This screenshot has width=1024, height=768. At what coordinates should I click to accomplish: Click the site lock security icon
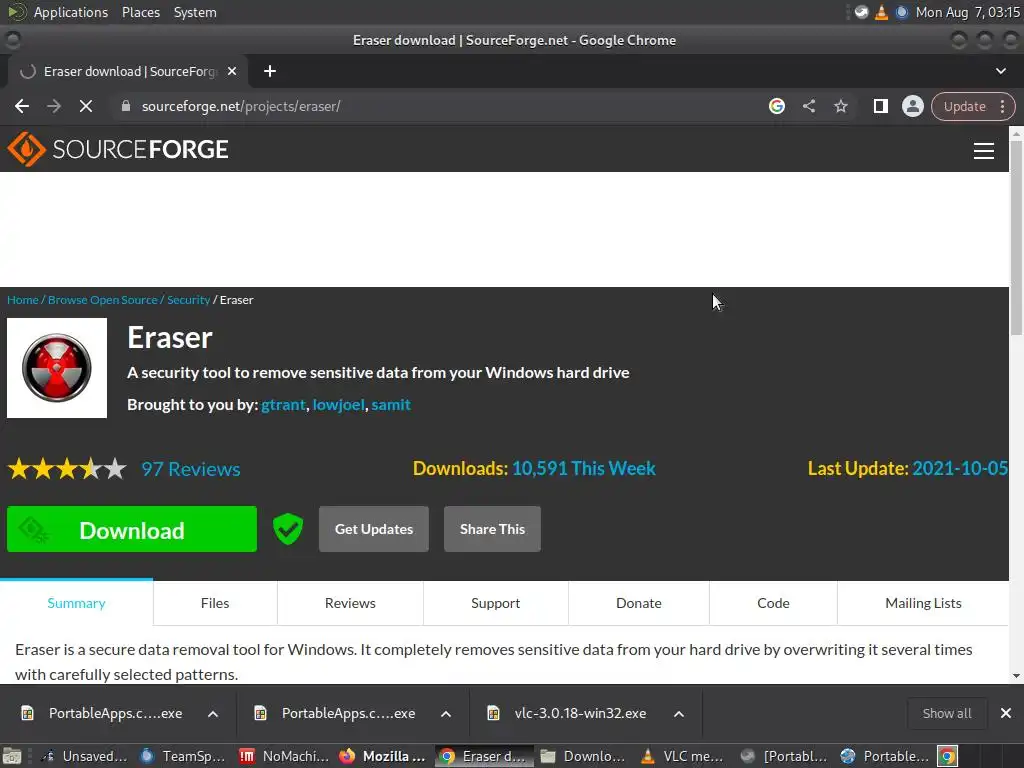[x=126, y=106]
